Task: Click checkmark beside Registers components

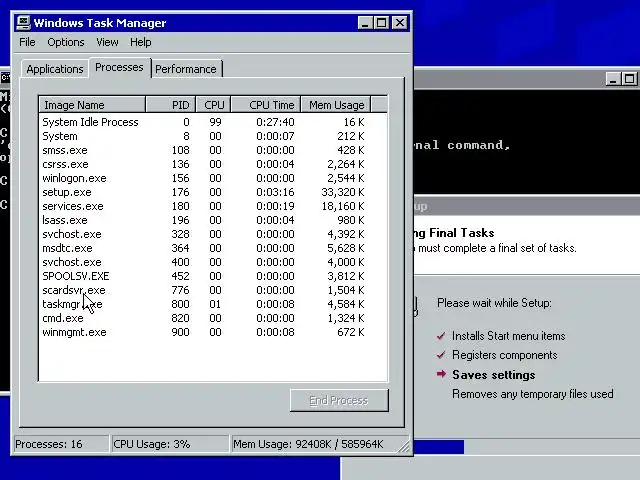Action: (x=441, y=355)
